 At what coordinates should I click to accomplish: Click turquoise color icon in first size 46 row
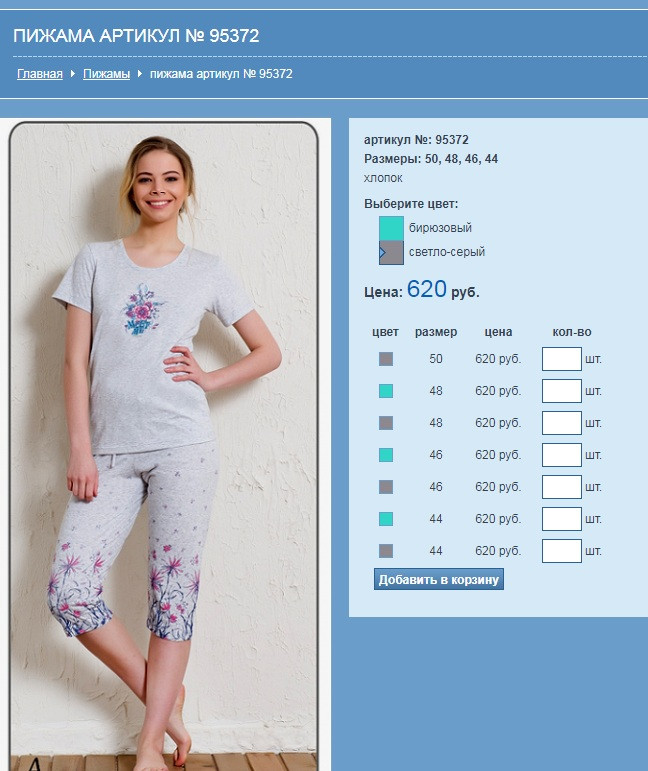(x=386, y=455)
